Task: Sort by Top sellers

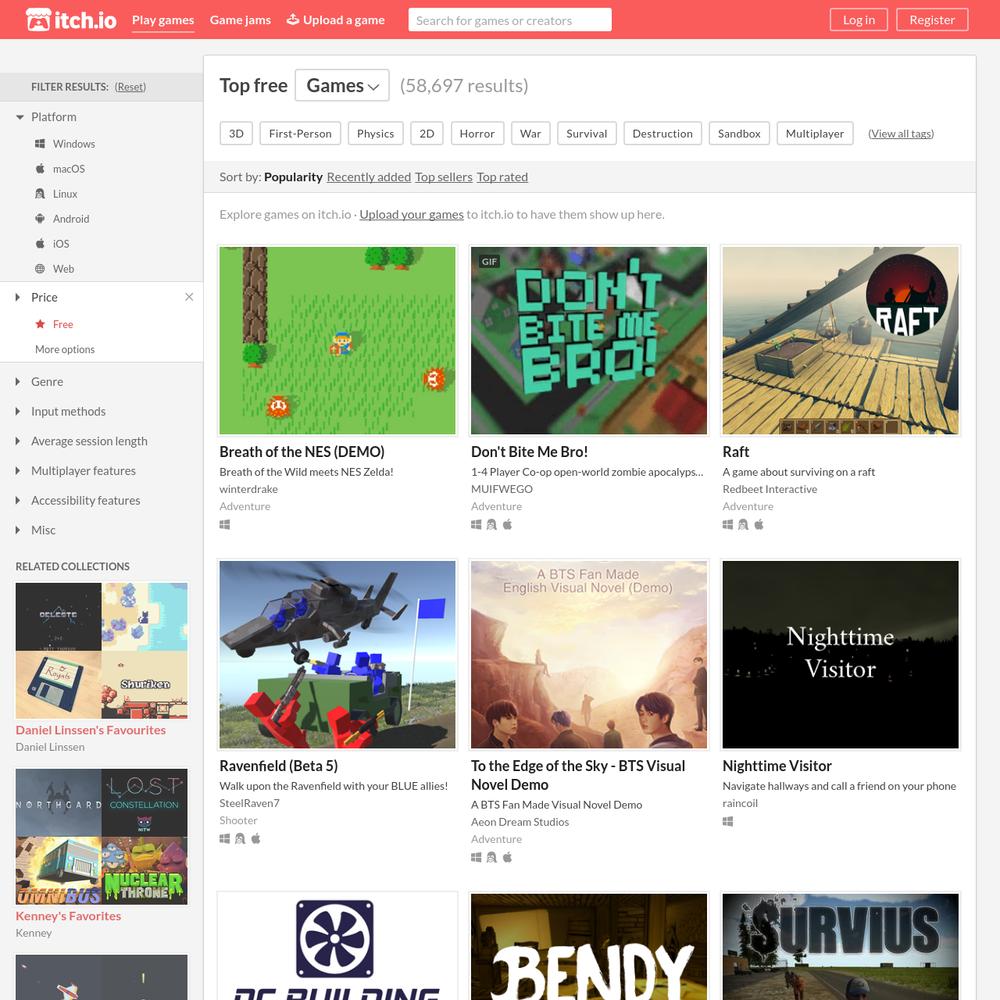Action: pos(443,177)
